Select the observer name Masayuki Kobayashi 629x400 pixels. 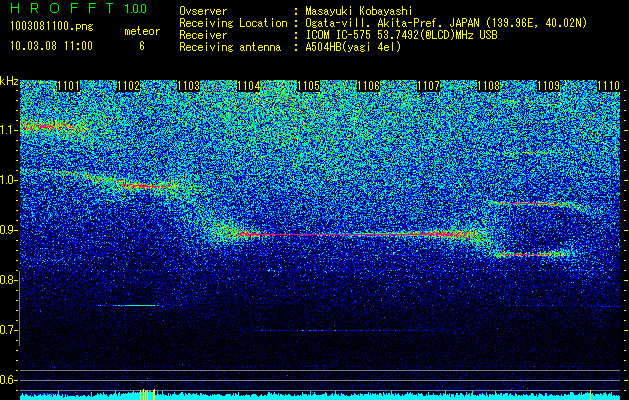pos(359,11)
